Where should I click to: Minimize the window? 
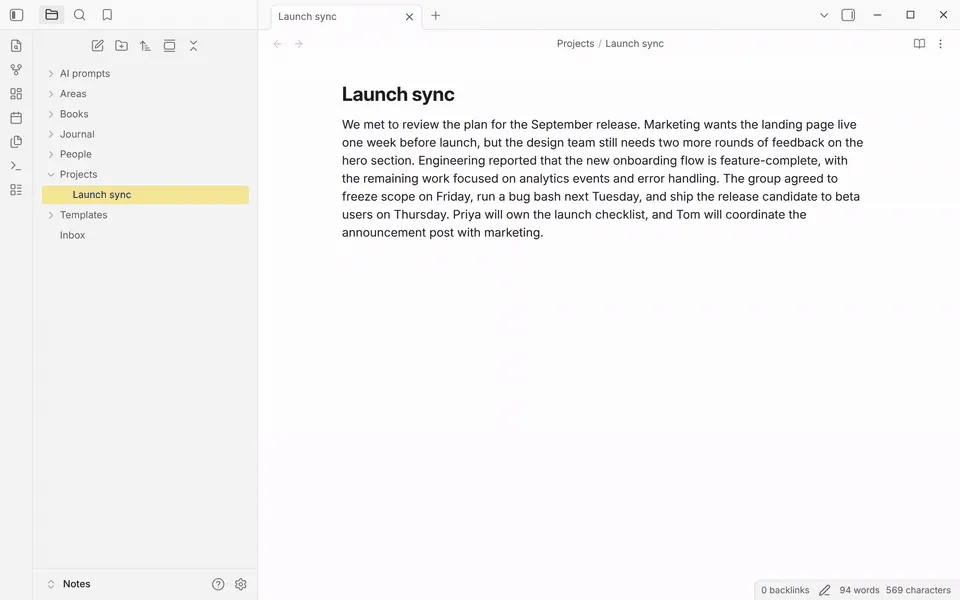[877, 15]
